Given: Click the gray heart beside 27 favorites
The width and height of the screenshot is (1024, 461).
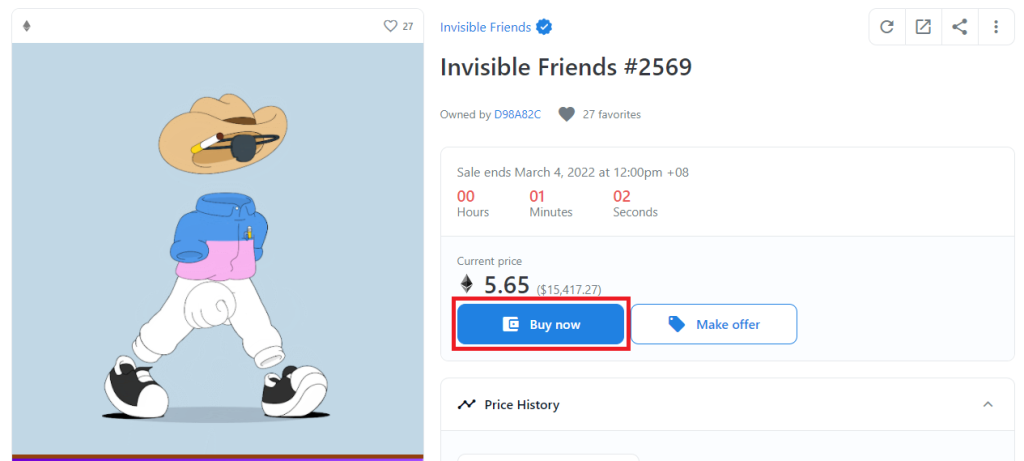Looking at the screenshot, I should click(x=566, y=114).
